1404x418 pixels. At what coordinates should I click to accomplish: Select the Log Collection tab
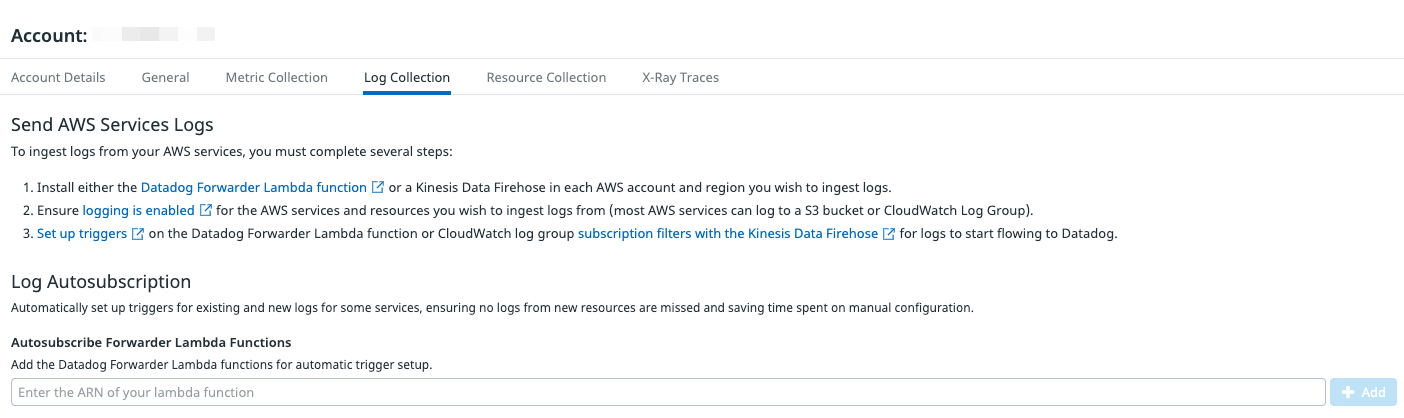(x=407, y=77)
